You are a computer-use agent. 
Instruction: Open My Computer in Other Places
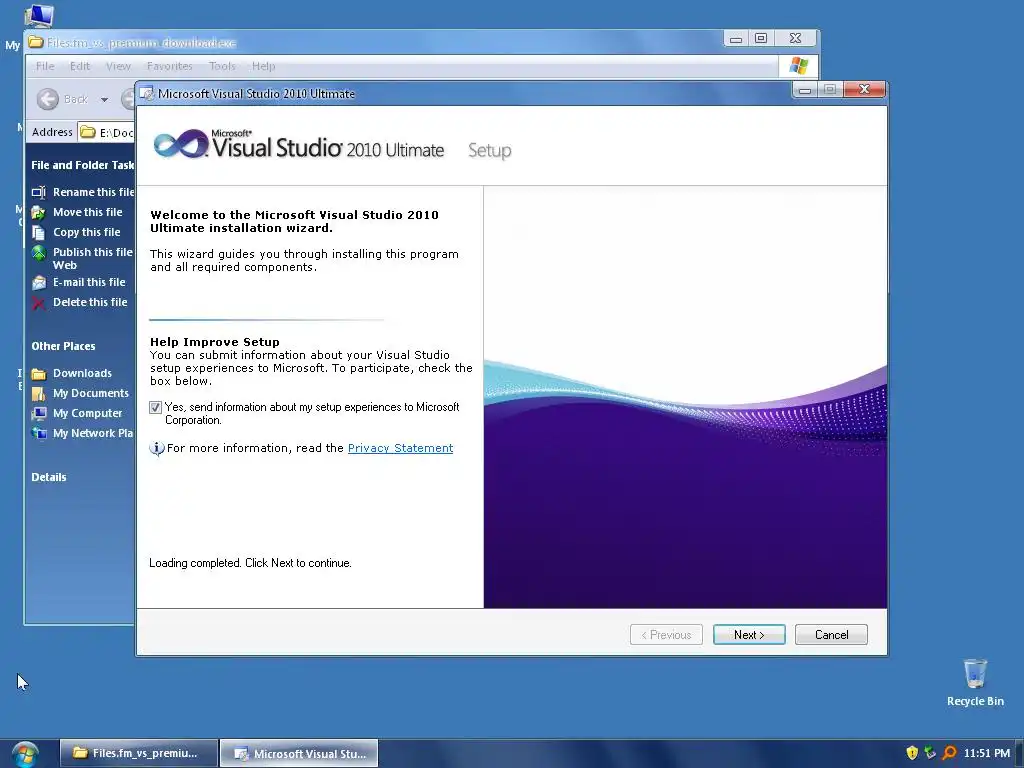(88, 413)
